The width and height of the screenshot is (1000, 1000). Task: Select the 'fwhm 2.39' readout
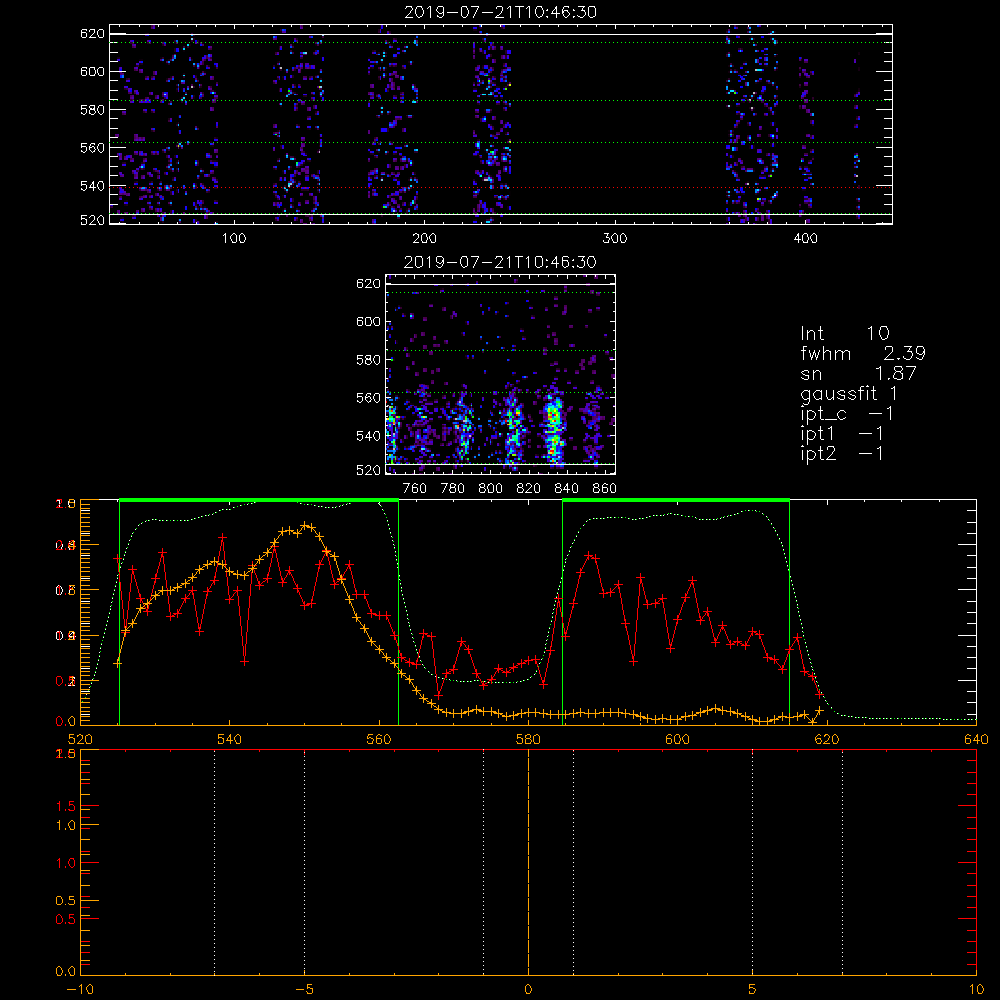pyautogui.click(x=862, y=353)
